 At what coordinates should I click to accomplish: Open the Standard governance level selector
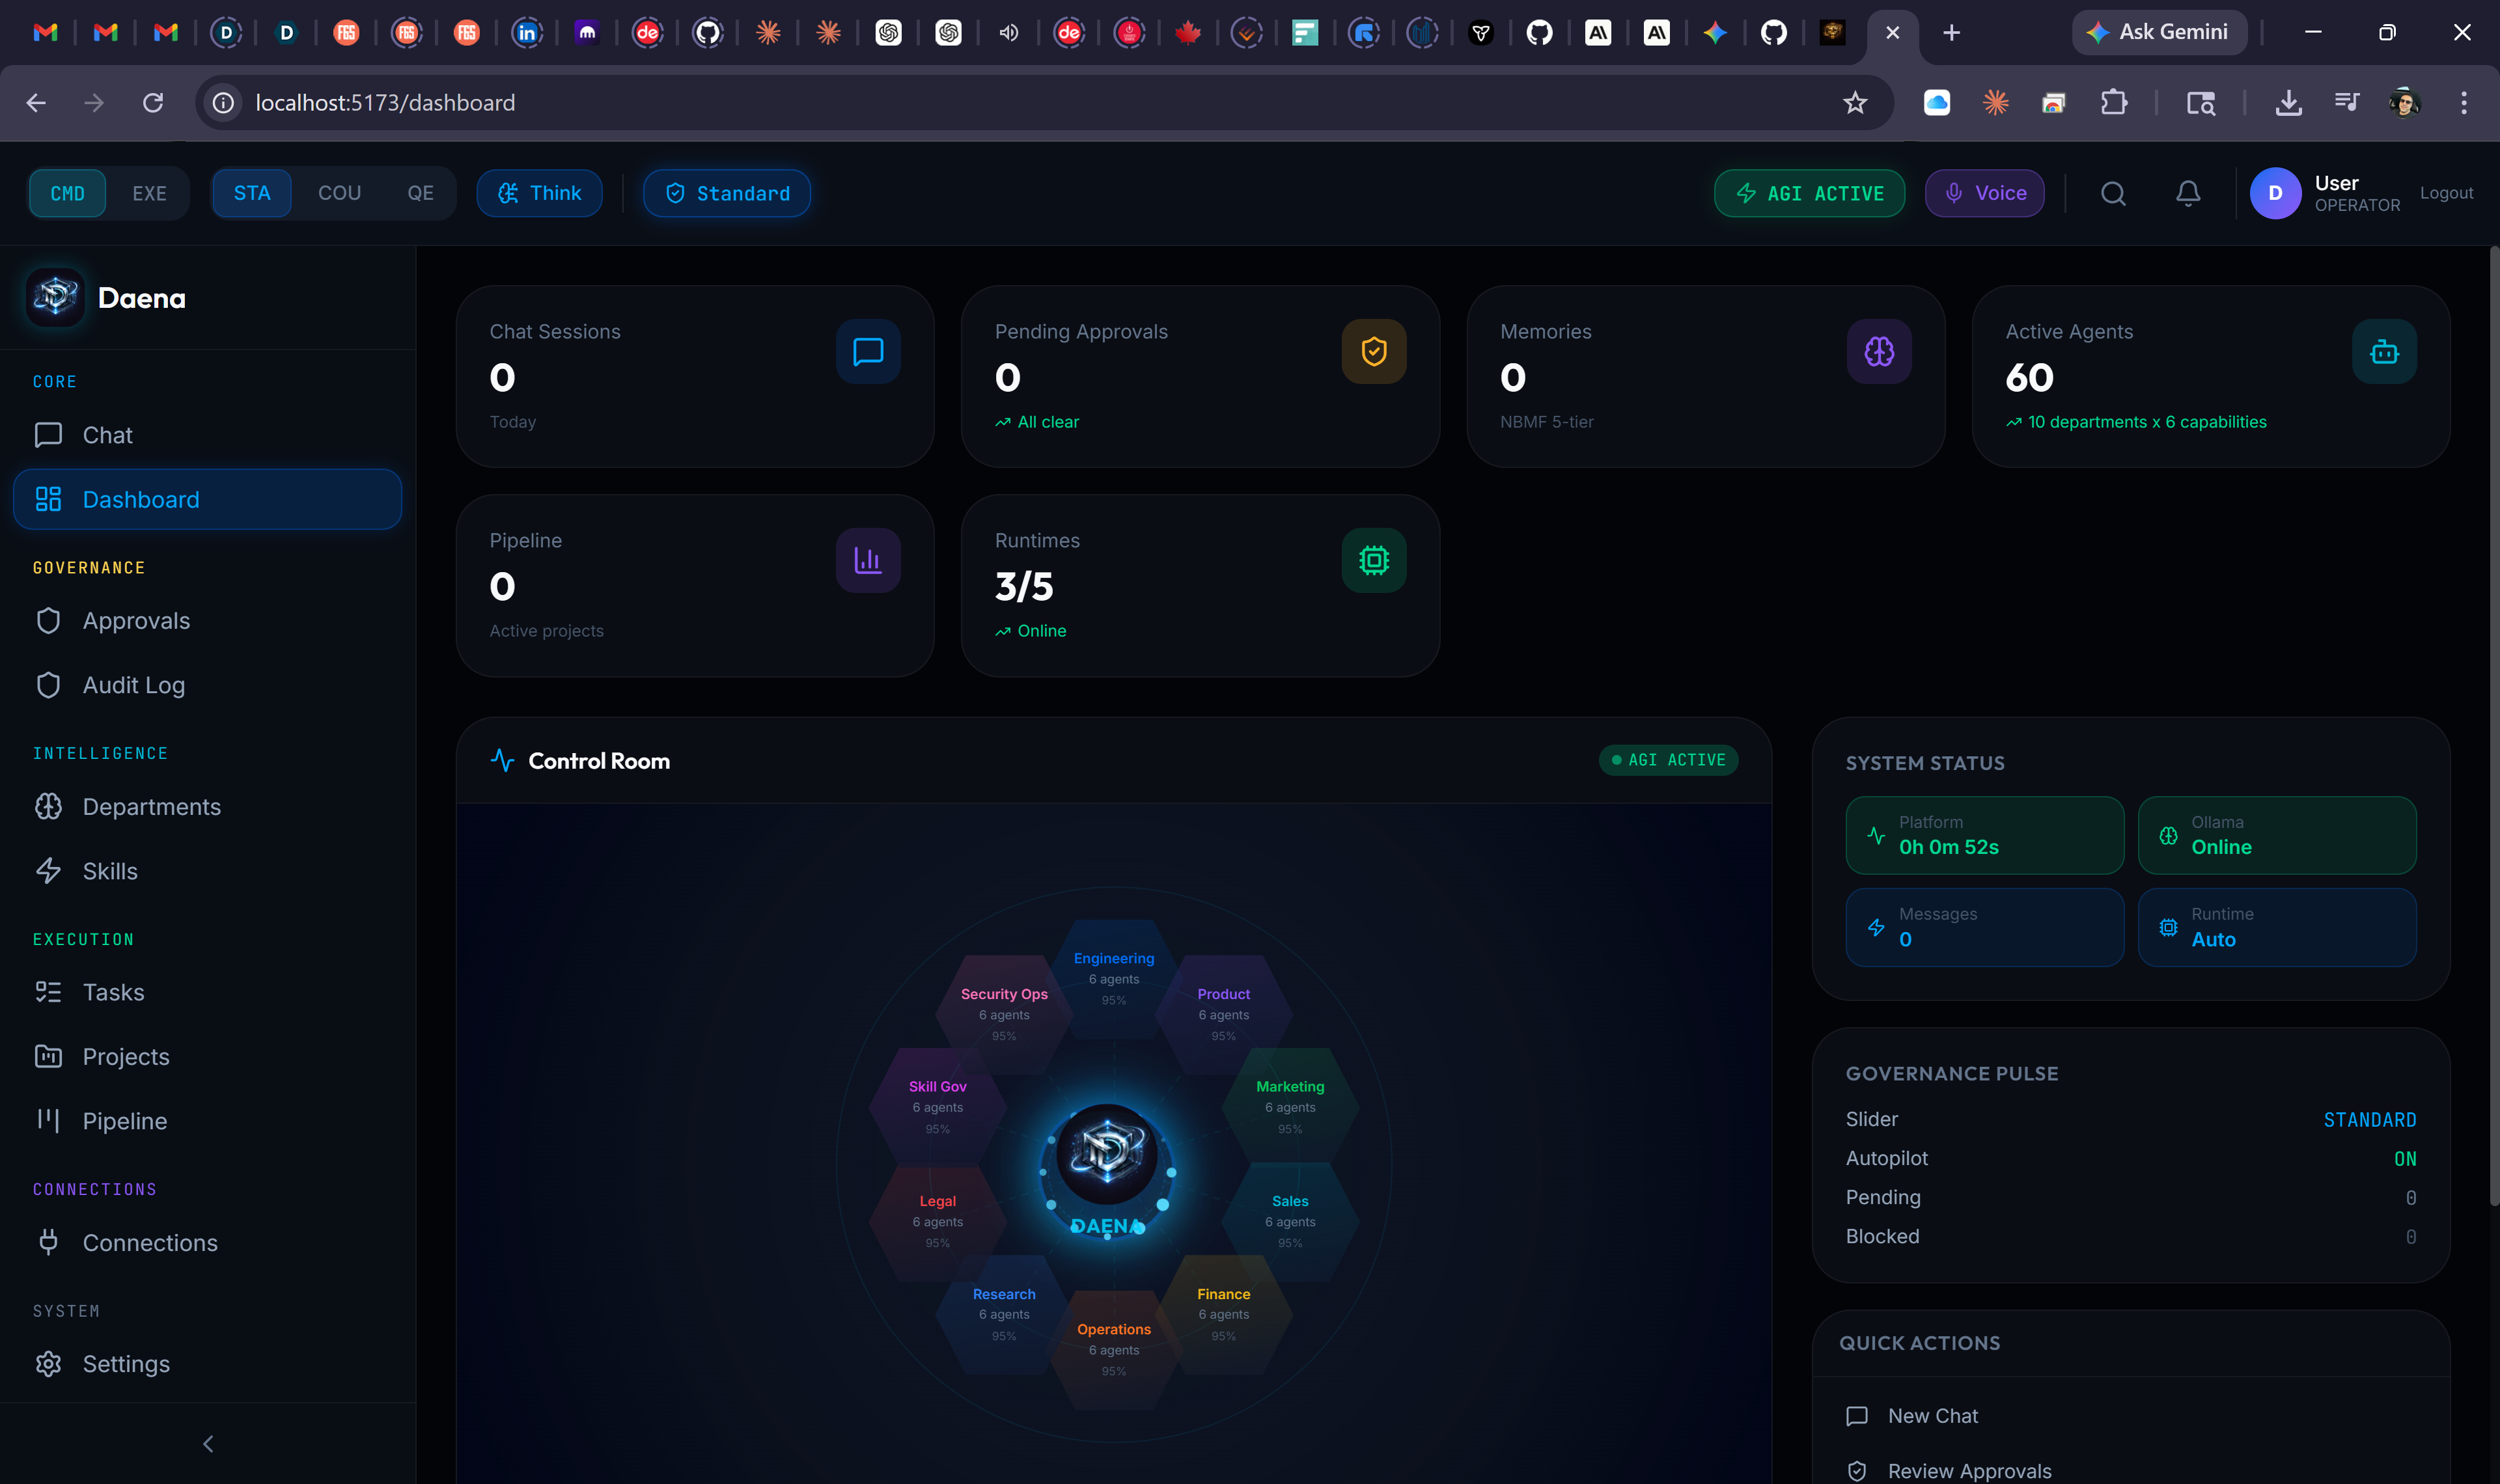tap(727, 193)
